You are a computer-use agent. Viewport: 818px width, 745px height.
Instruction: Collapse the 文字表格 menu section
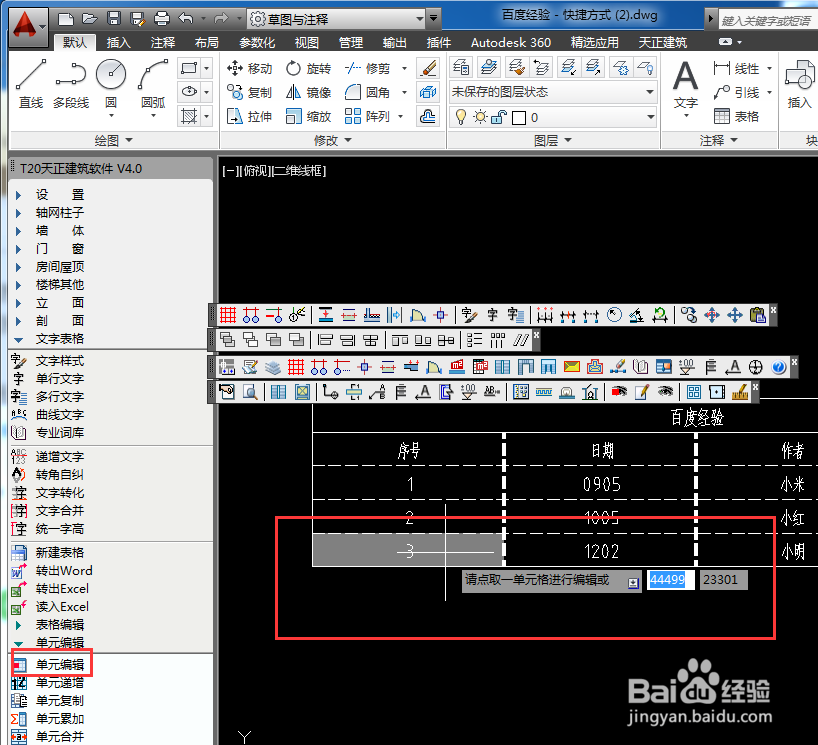(19, 340)
